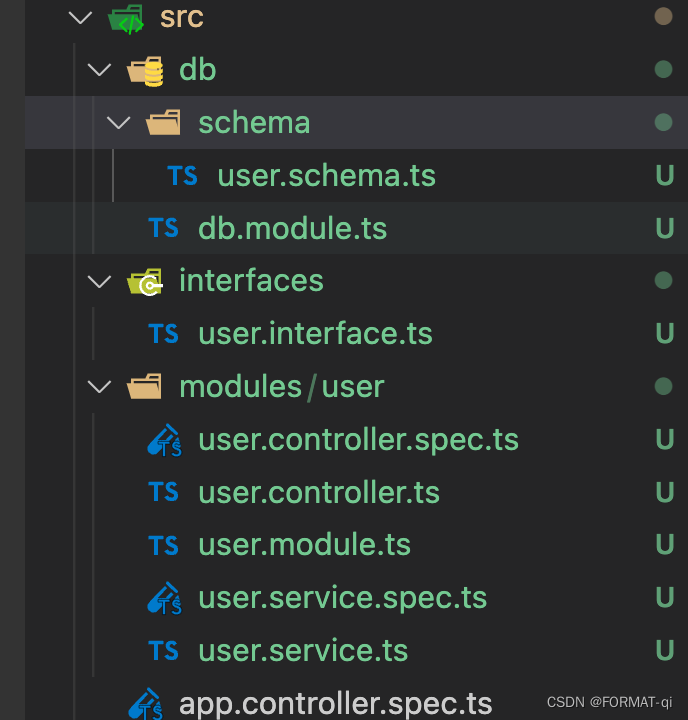Select the schema folder name
This screenshot has height=720, width=688.
pos(254,123)
